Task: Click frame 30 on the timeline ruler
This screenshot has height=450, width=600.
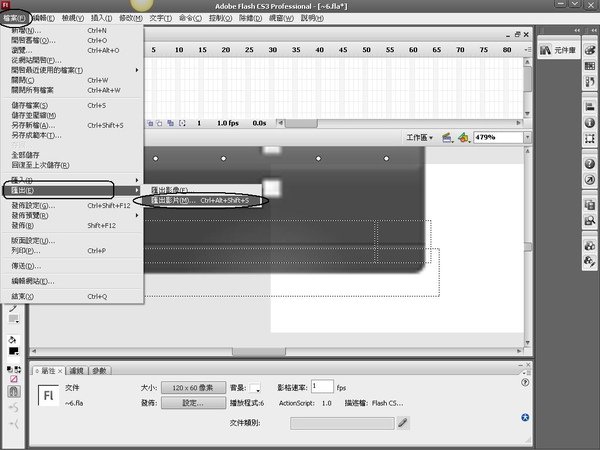Action: coord(272,50)
